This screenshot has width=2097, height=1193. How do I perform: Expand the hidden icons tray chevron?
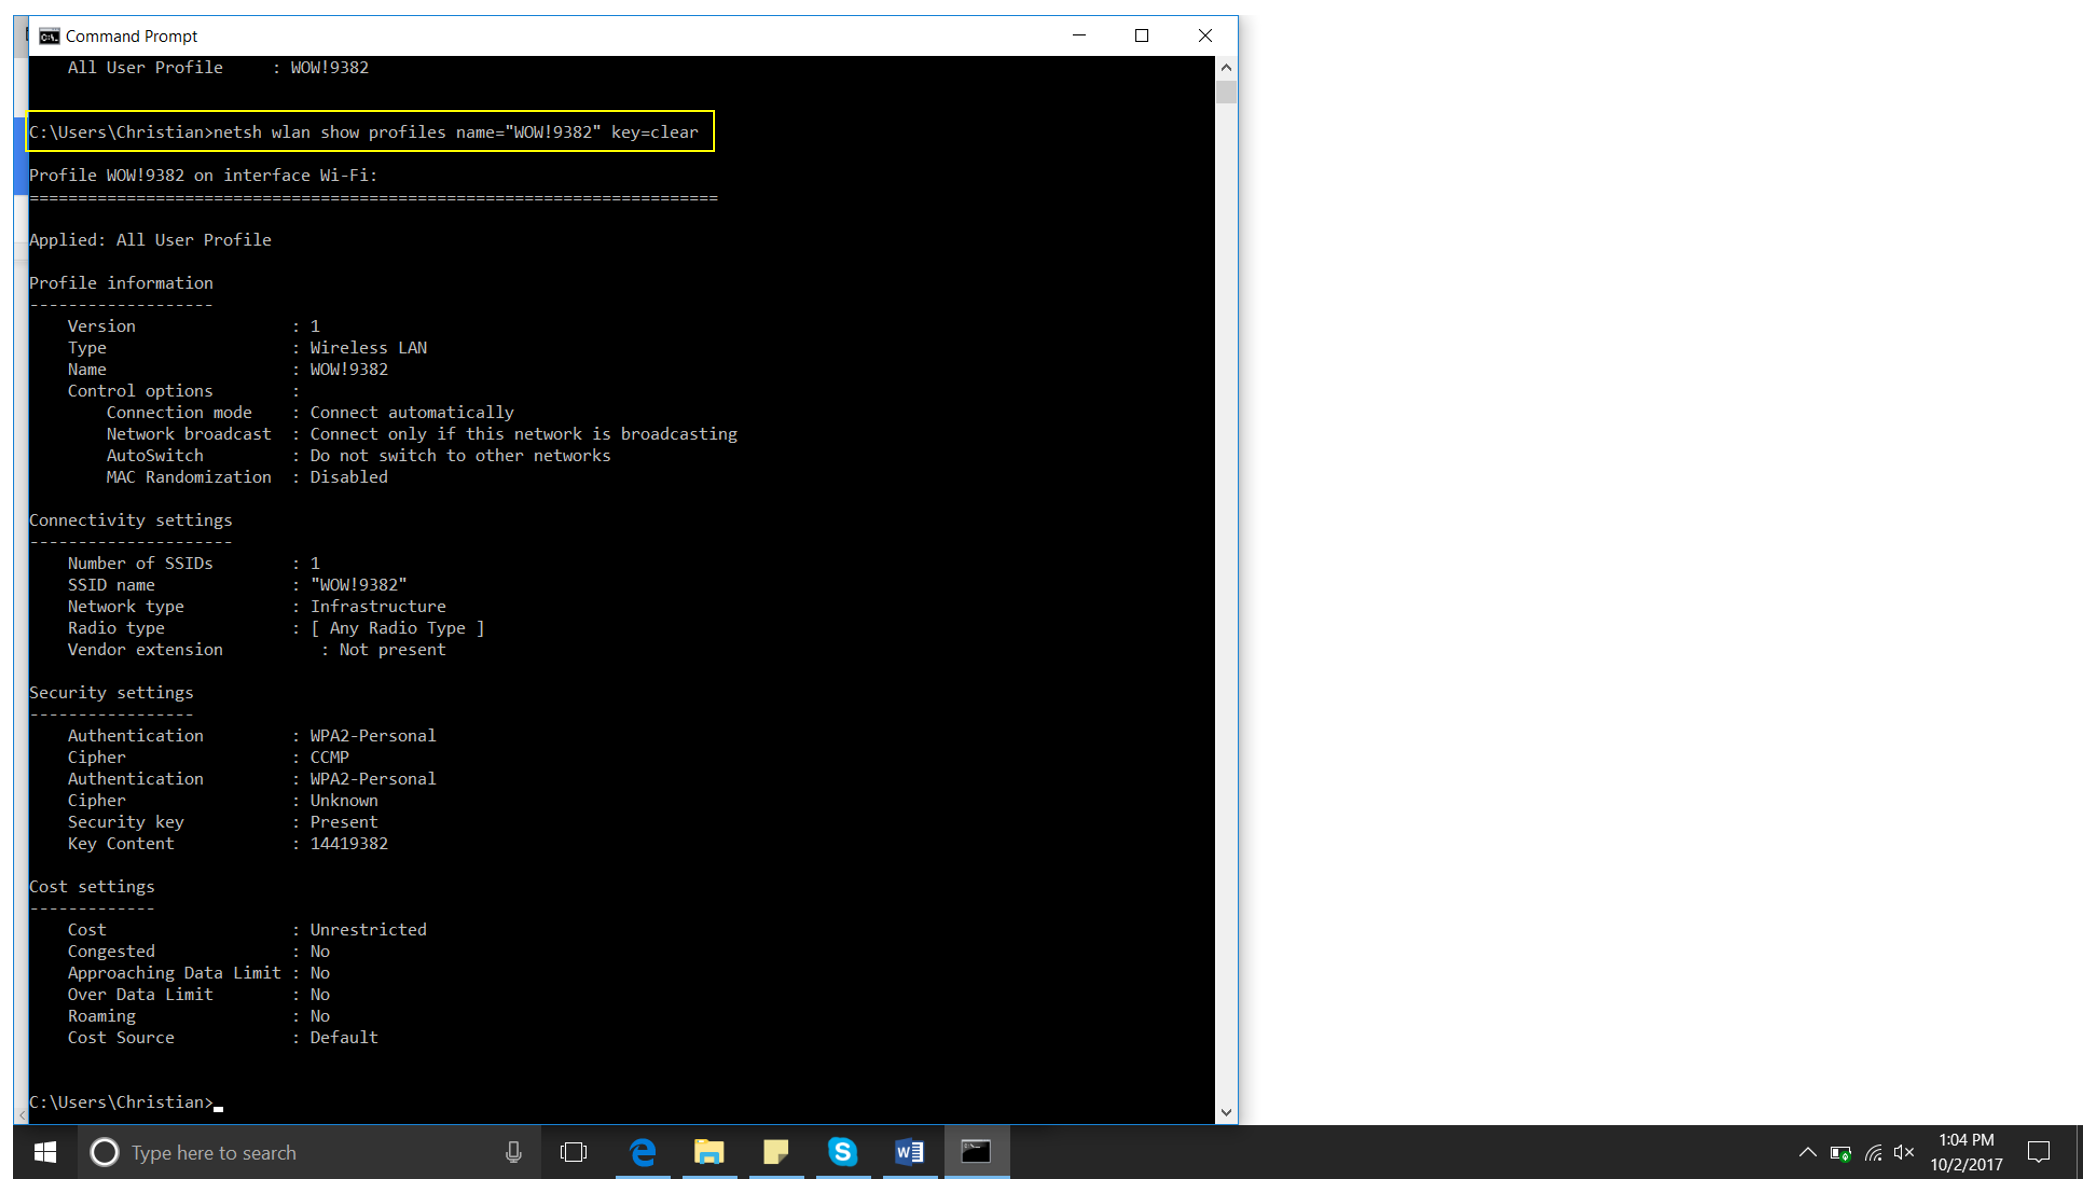[1809, 1152]
